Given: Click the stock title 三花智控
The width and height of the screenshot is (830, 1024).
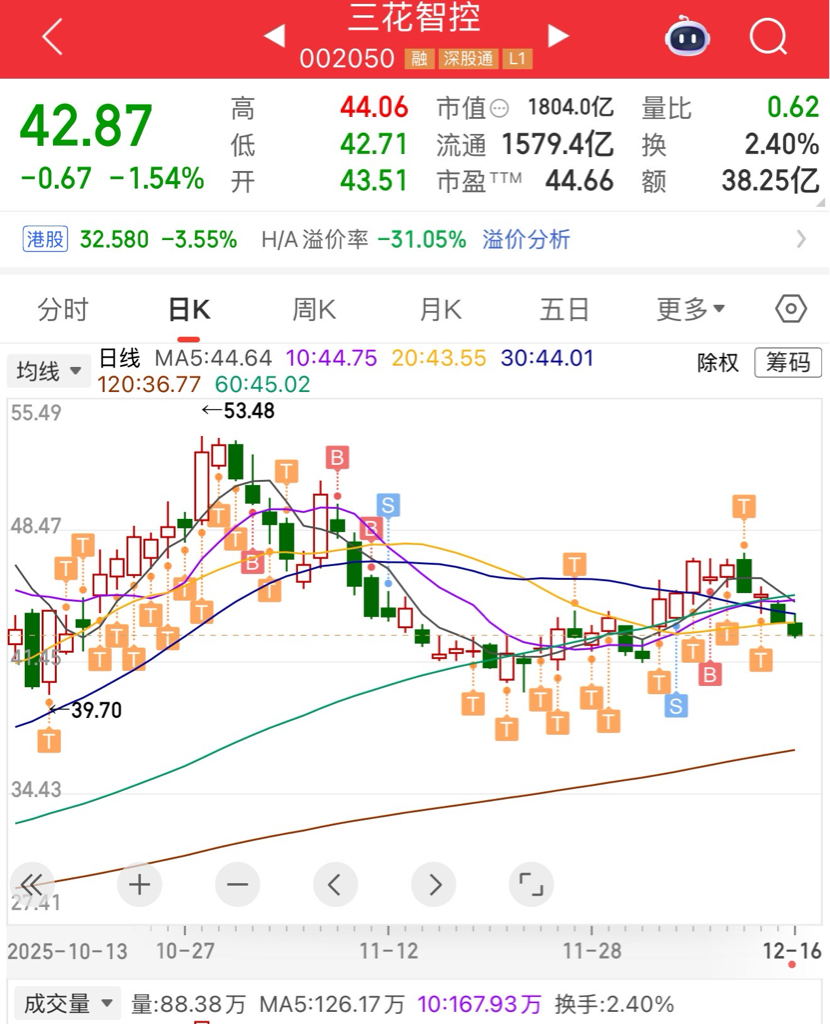Looking at the screenshot, I should (414, 18).
